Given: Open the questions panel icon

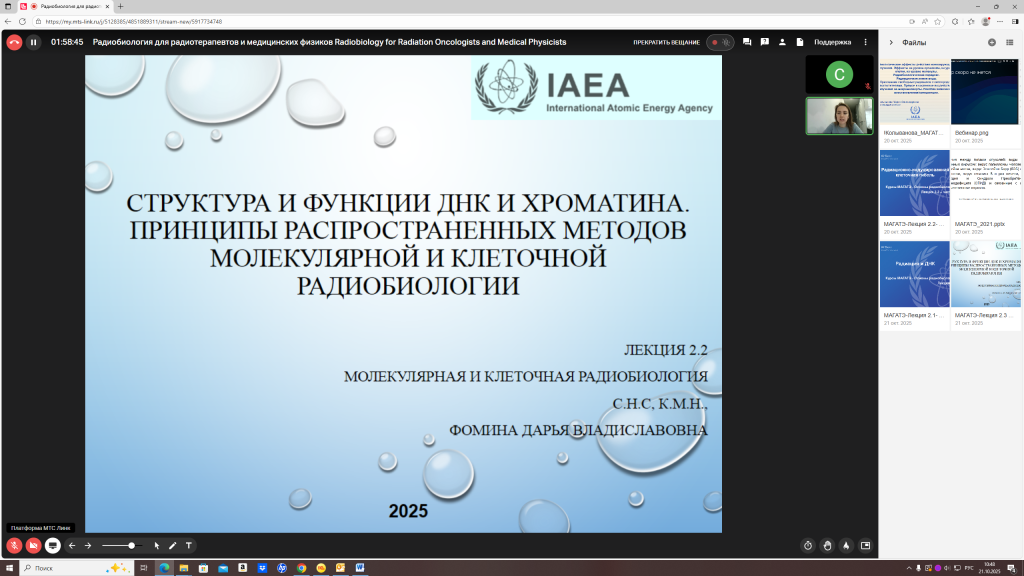Looking at the screenshot, I should (765, 42).
